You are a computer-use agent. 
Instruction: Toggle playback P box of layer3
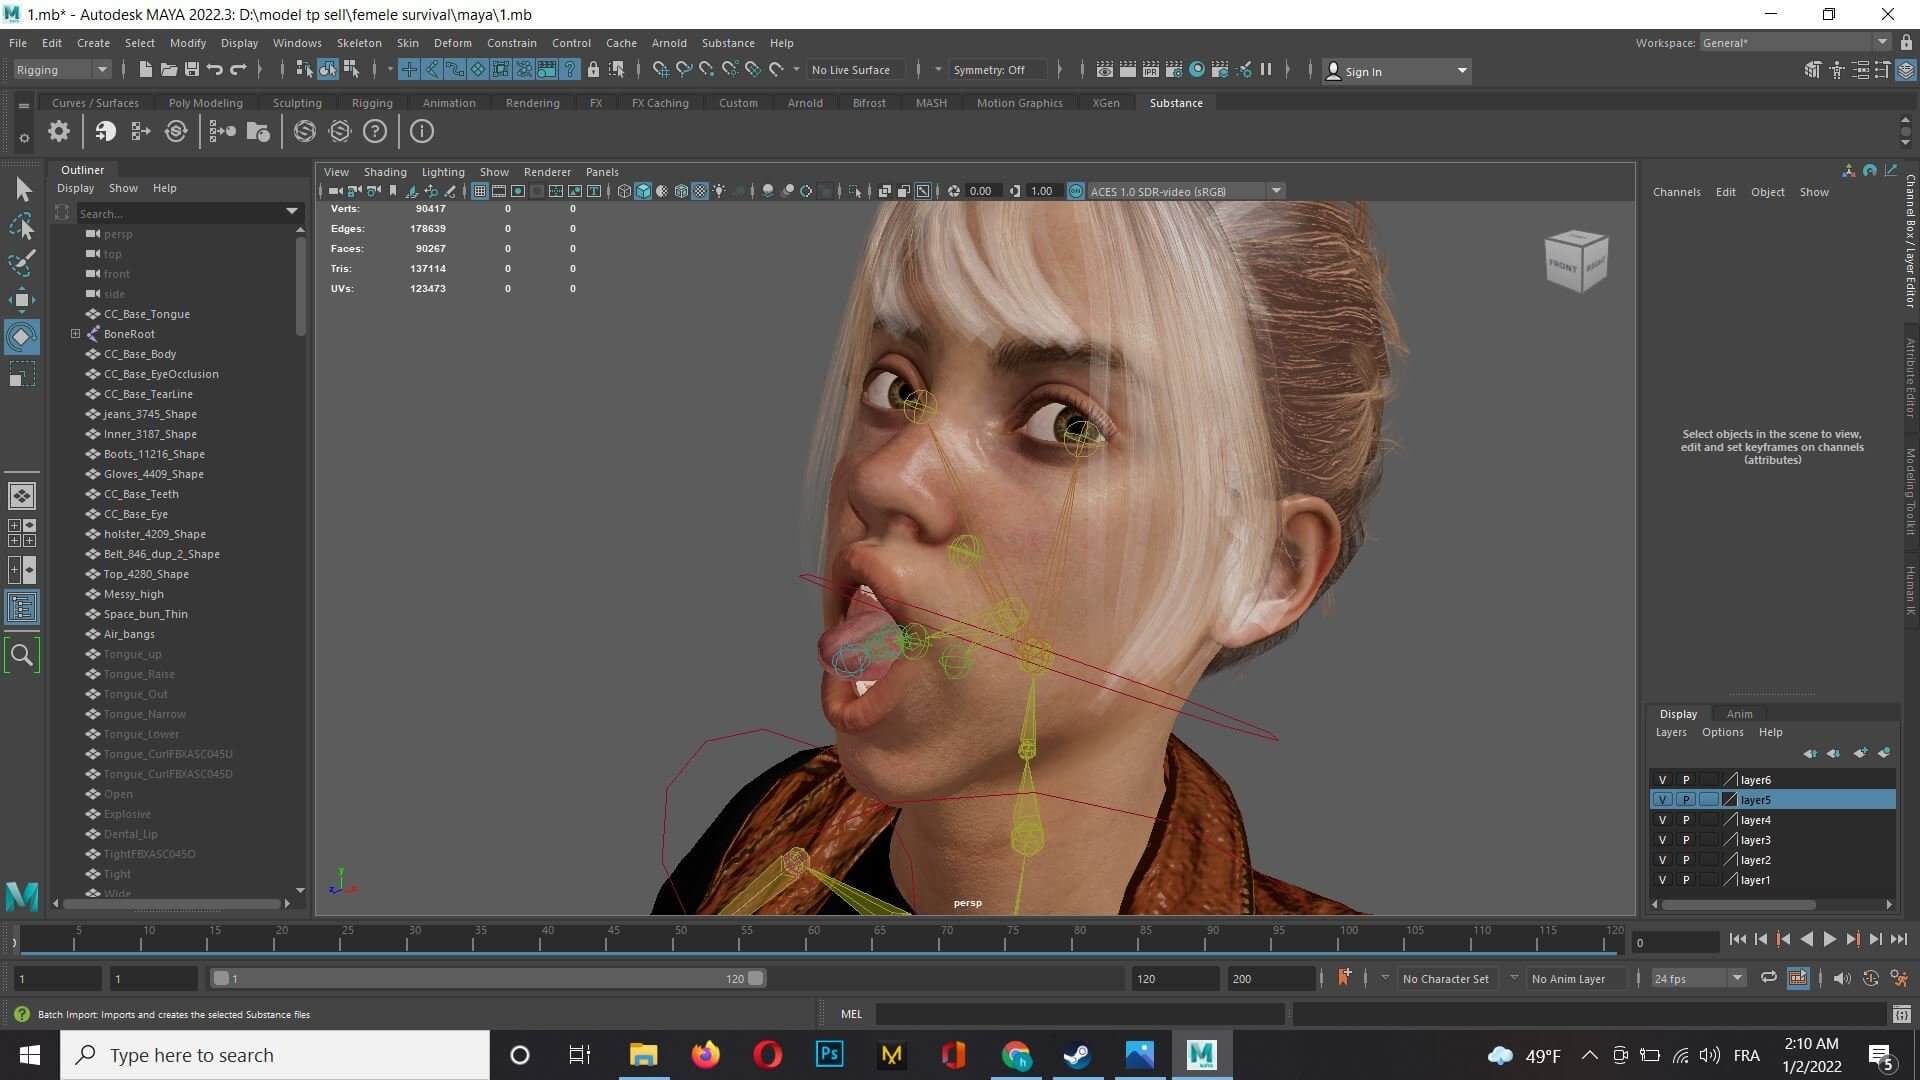[1686, 840]
